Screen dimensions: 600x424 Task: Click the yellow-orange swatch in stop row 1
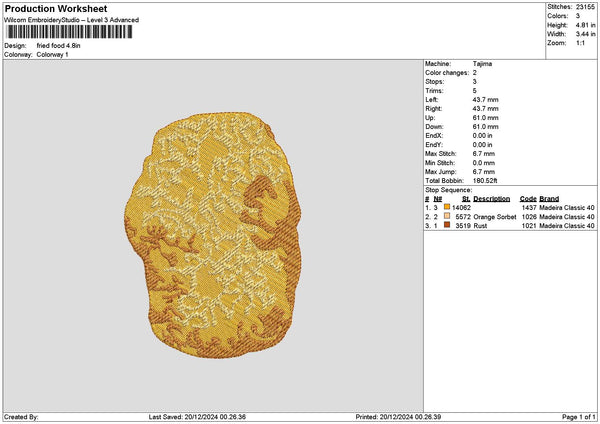click(447, 207)
